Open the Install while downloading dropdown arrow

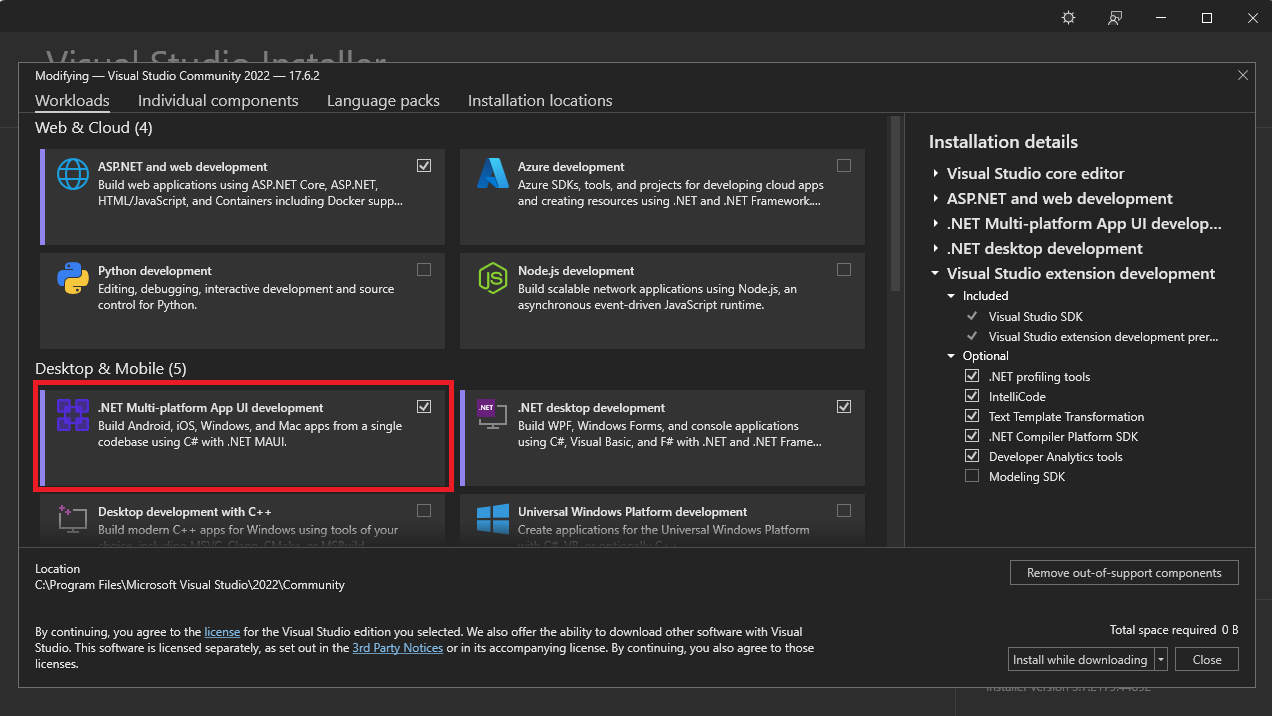pos(1161,660)
